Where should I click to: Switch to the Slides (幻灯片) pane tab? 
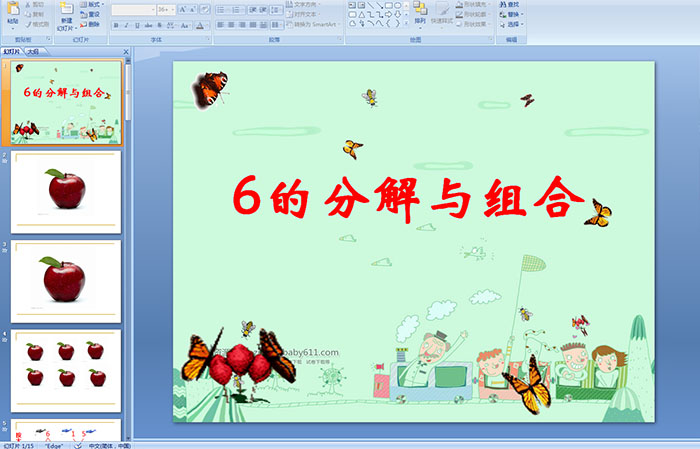point(12,51)
